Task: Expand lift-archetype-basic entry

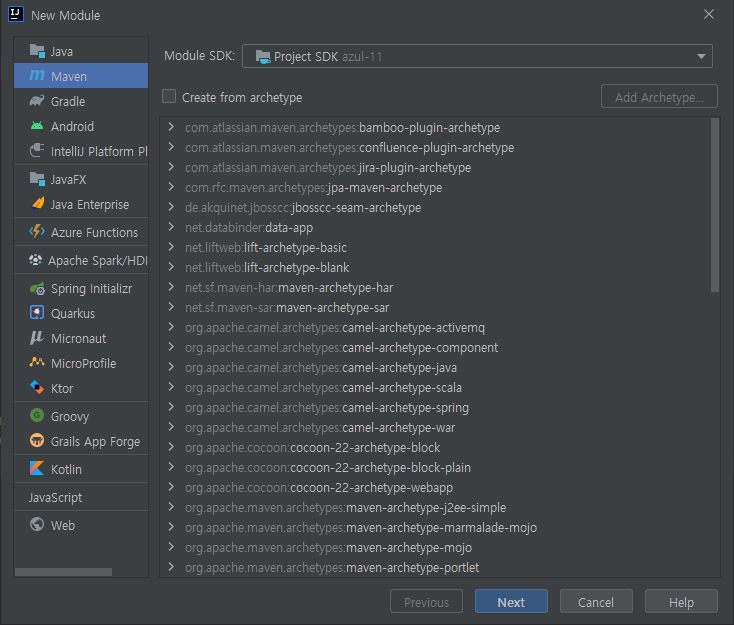Action: tap(171, 247)
